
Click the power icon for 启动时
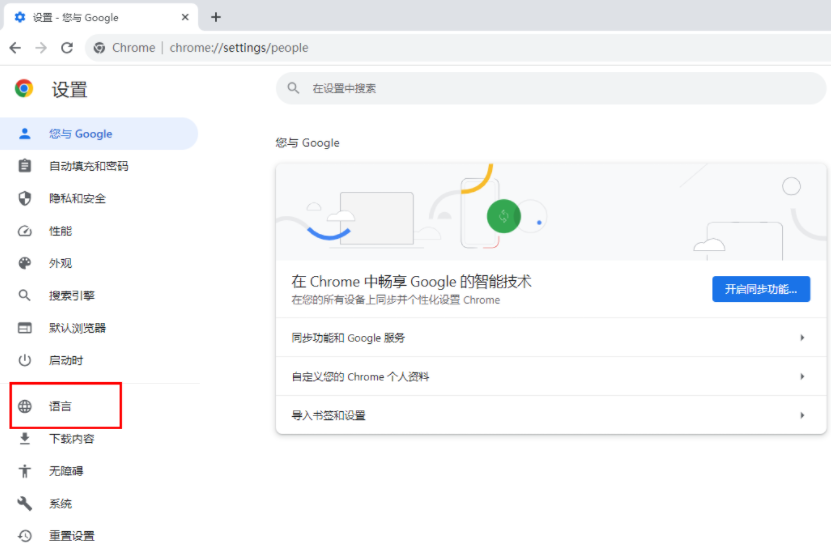24,360
